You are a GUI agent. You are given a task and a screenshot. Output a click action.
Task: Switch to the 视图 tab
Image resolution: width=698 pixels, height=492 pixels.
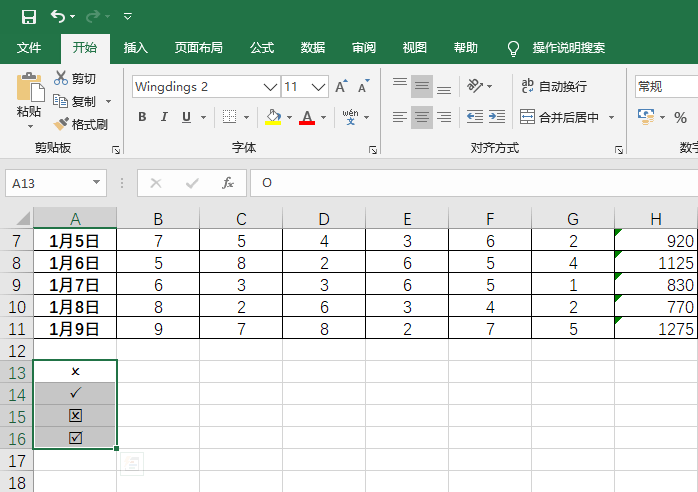[414, 48]
